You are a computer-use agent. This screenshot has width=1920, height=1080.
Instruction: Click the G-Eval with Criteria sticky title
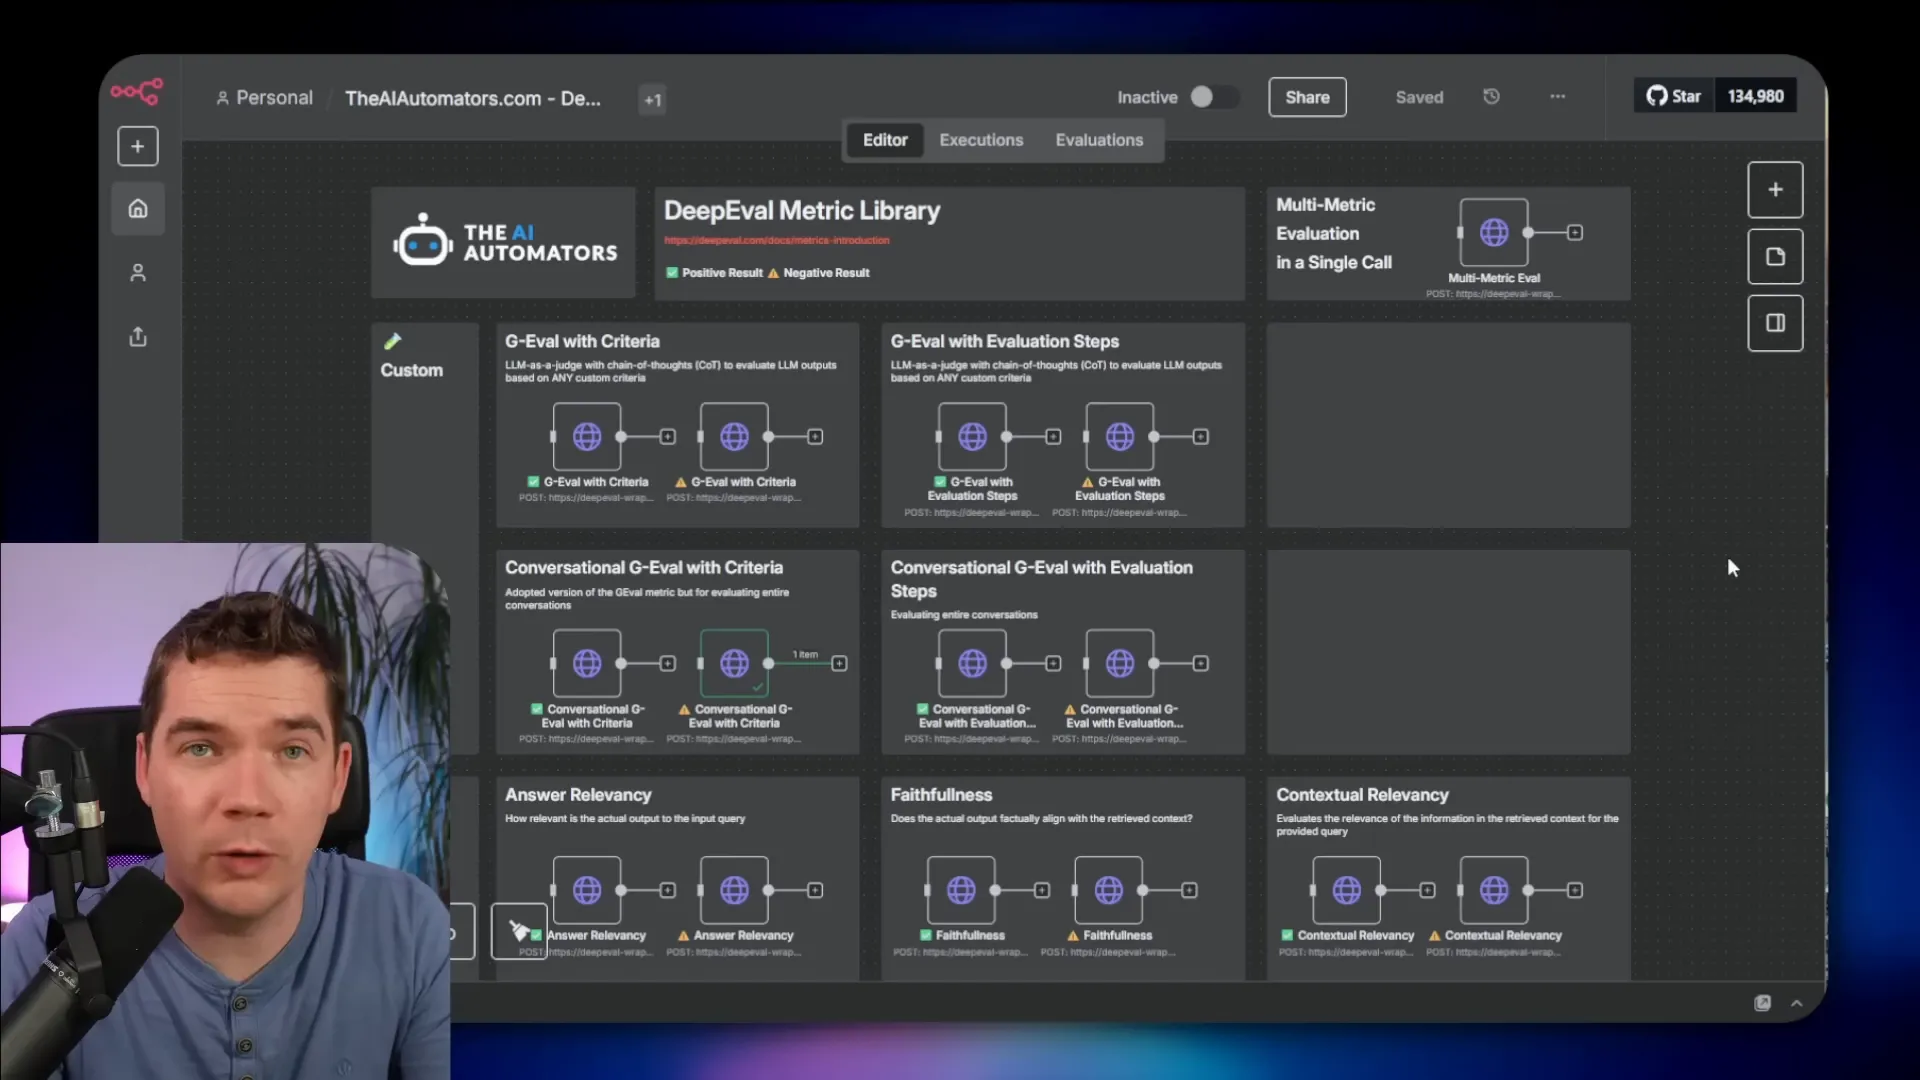pyautogui.click(x=582, y=341)
